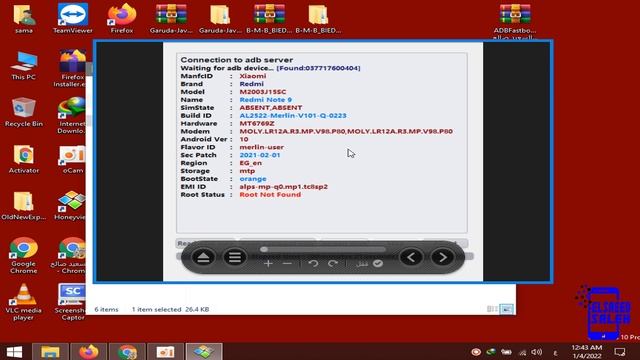The width and height of the screenshot is (640, 360).
Task: Switch to Honeyview in the taskbar
Action: click(x=204, y=352)
